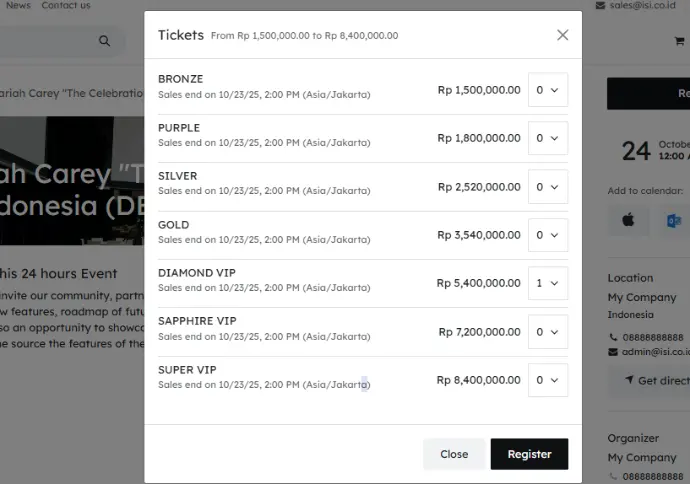Screen dimensions: 690x484
Task: Click the Close button in dialog footer
Action: pos(454,454)
